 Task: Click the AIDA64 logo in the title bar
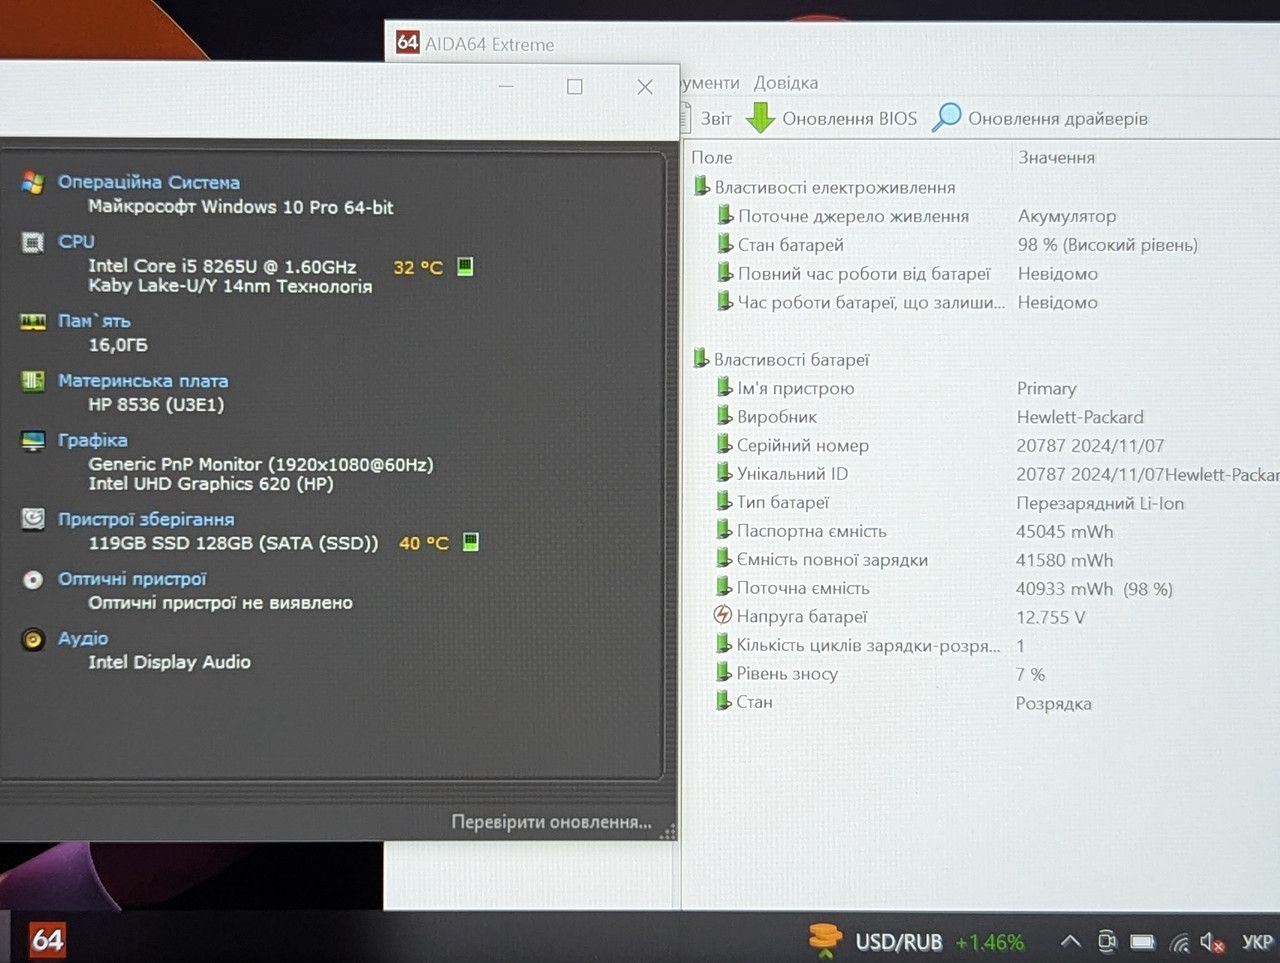pos(407,42)
